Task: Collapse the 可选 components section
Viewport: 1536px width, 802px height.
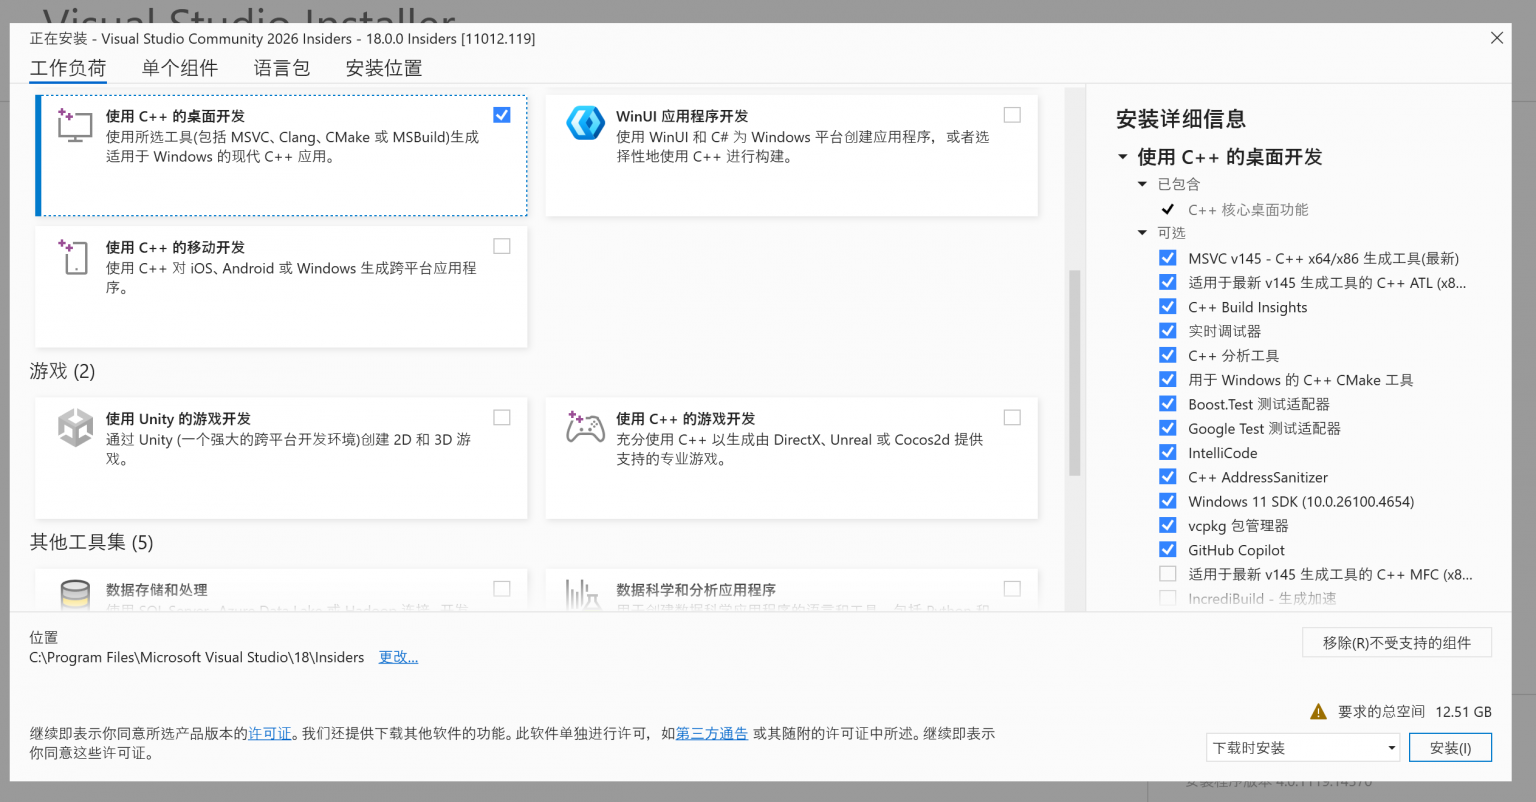Action: (1142, 233)
